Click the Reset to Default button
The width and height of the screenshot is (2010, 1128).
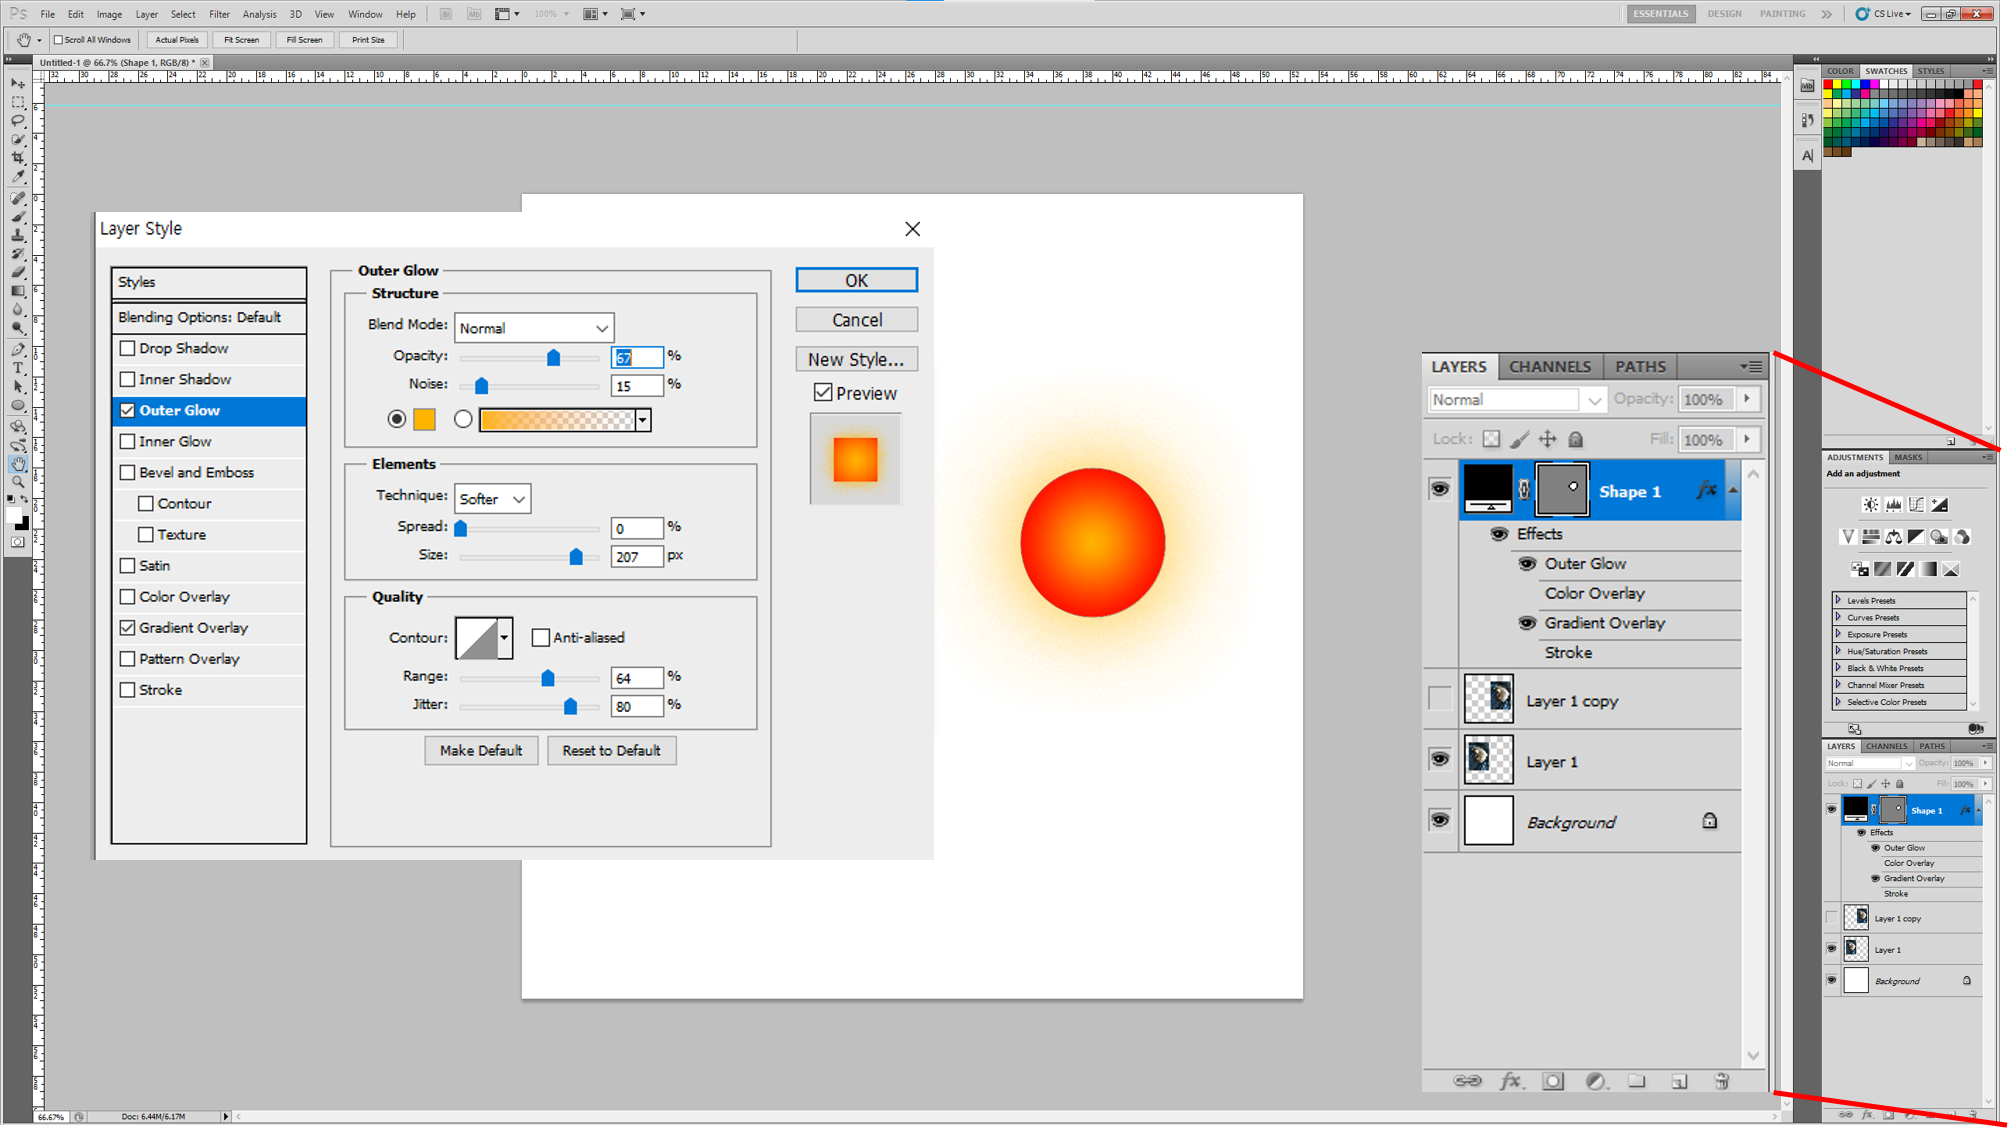click(x=611, y=750)
